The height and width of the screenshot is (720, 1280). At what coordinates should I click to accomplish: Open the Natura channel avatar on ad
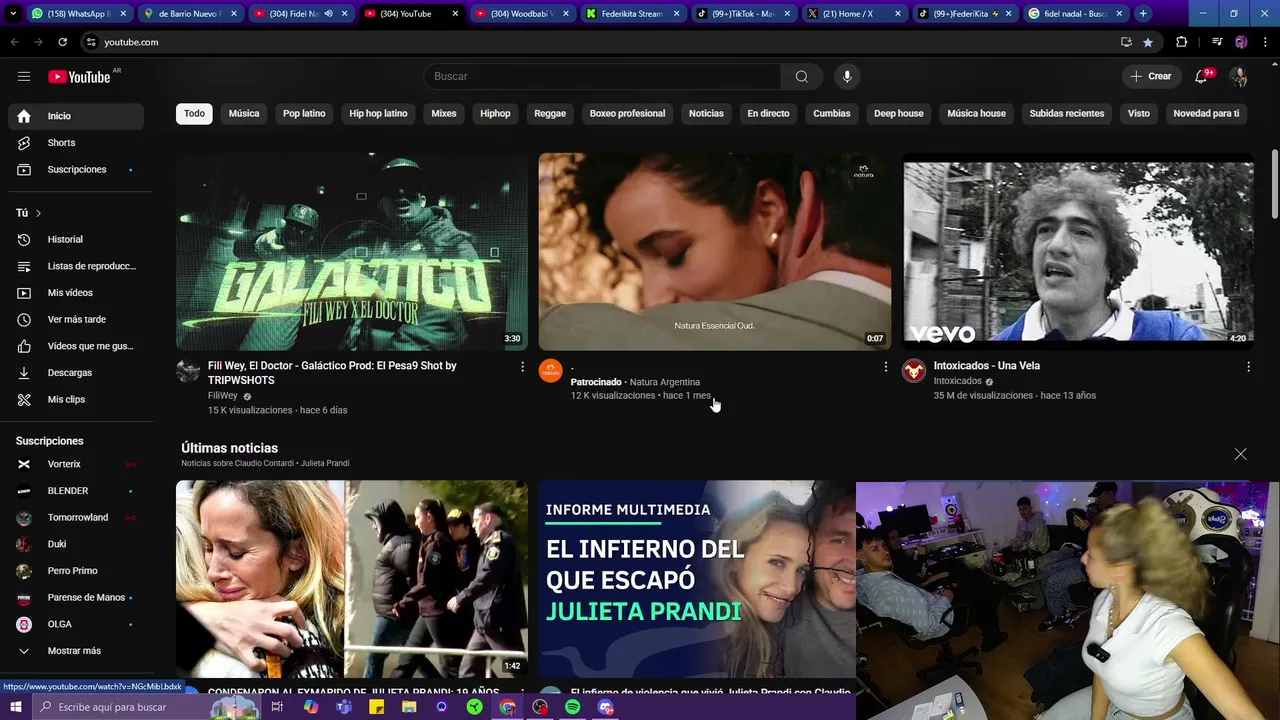point(551,371)
